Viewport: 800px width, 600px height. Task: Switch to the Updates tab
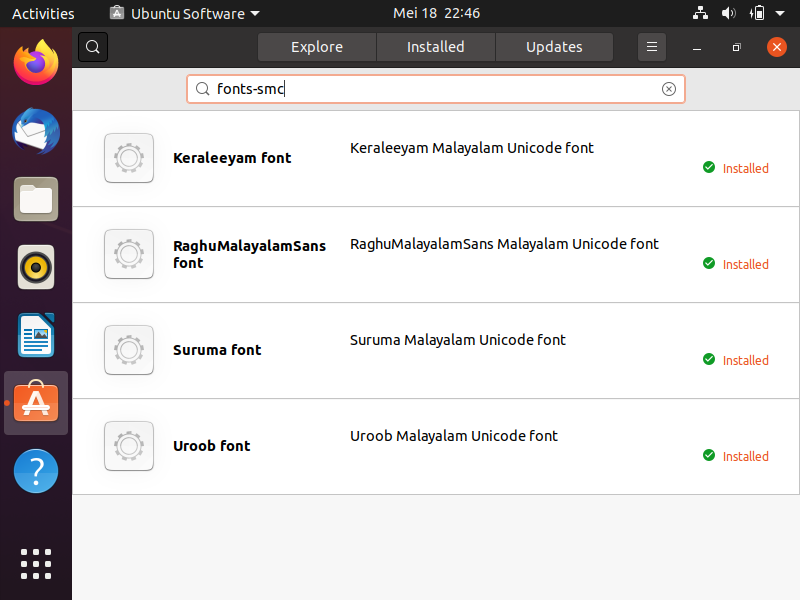(x=554, y=47)
